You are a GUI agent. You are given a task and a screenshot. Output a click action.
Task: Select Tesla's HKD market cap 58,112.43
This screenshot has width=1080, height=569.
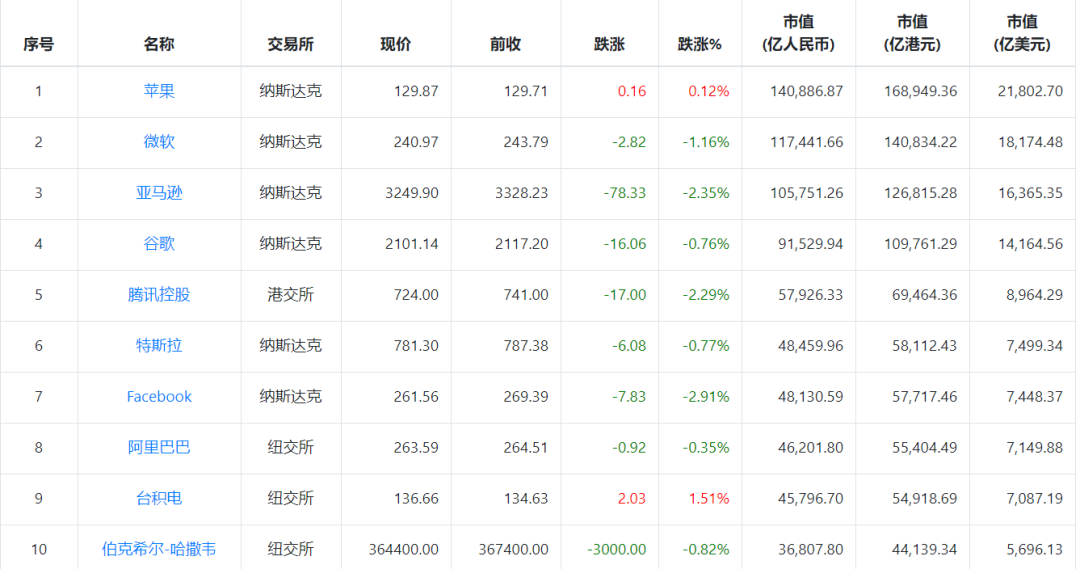click(925, 346)
